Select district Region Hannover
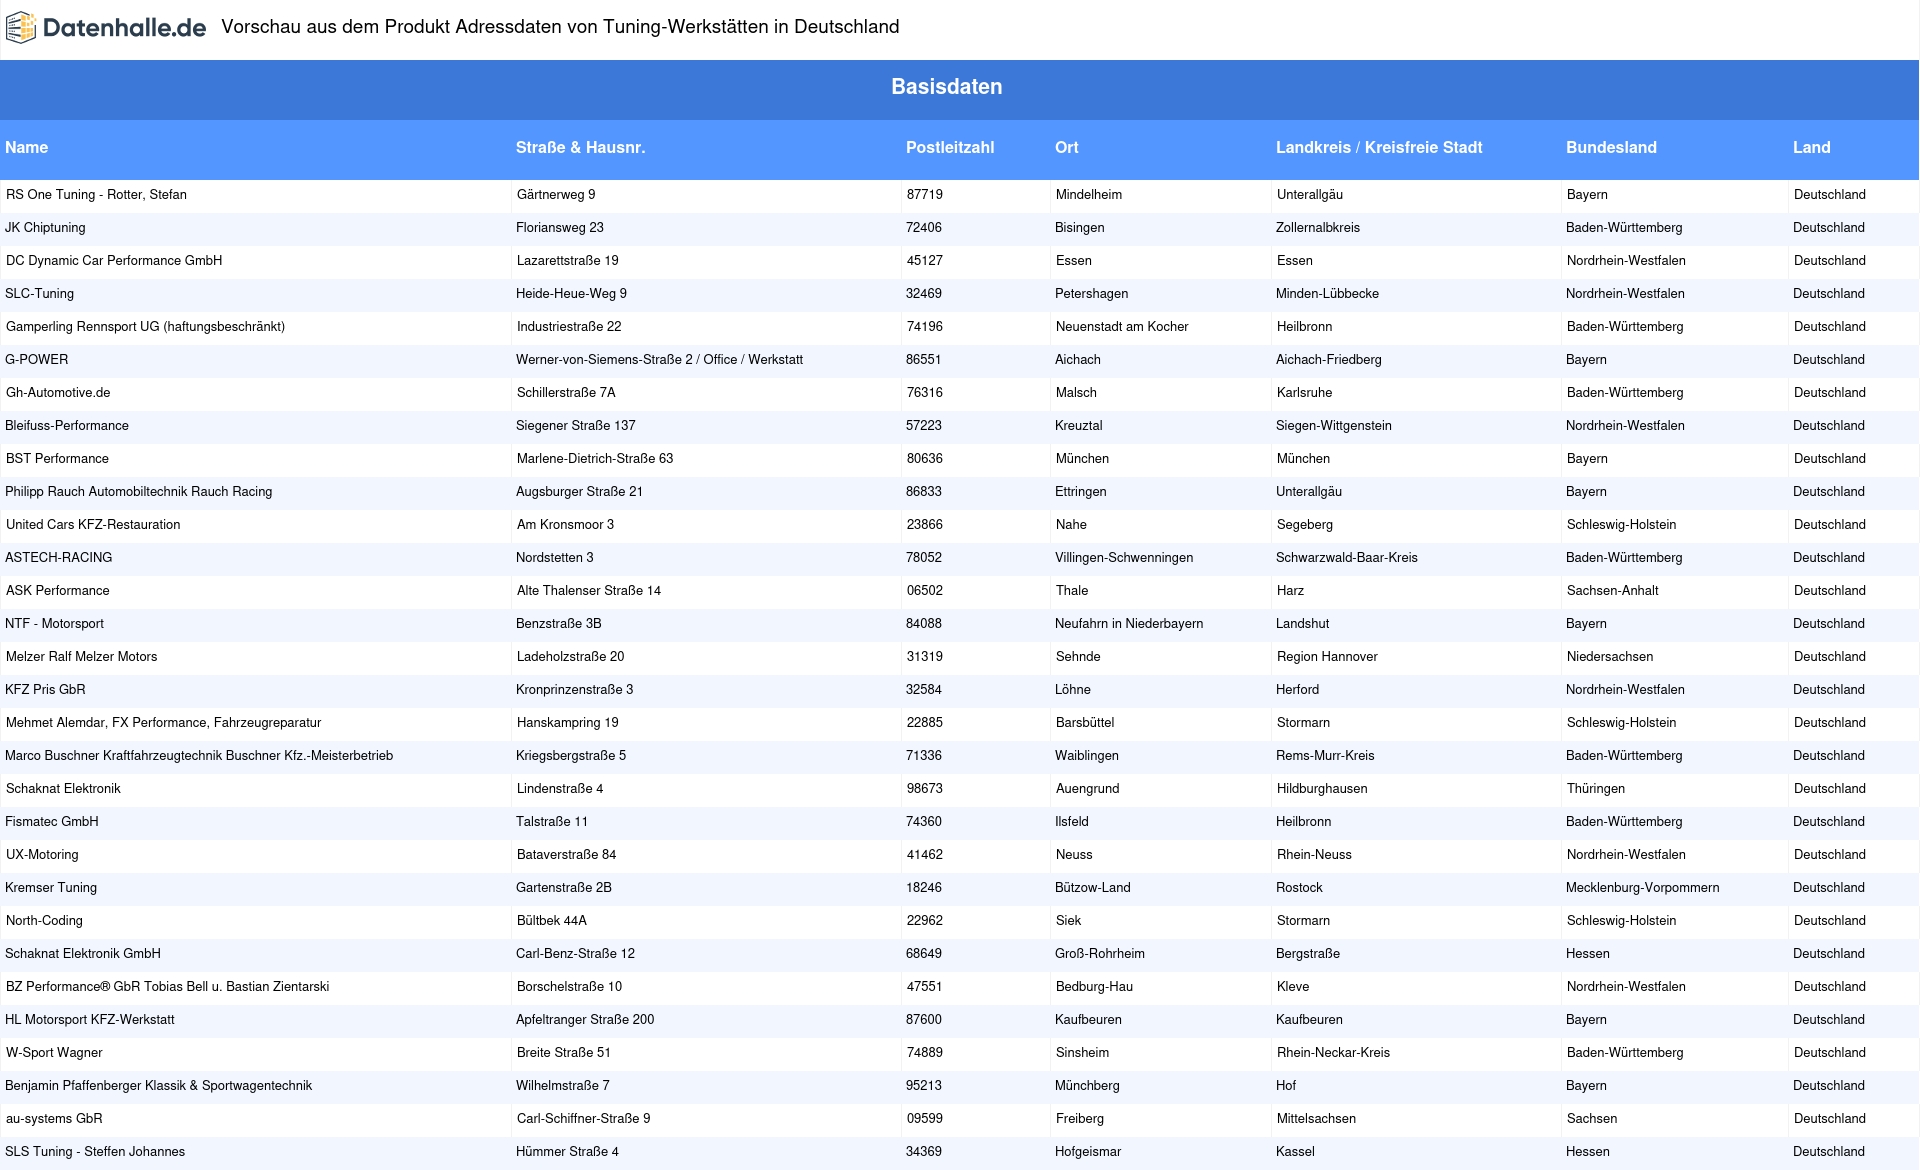 coord(1327,657)
